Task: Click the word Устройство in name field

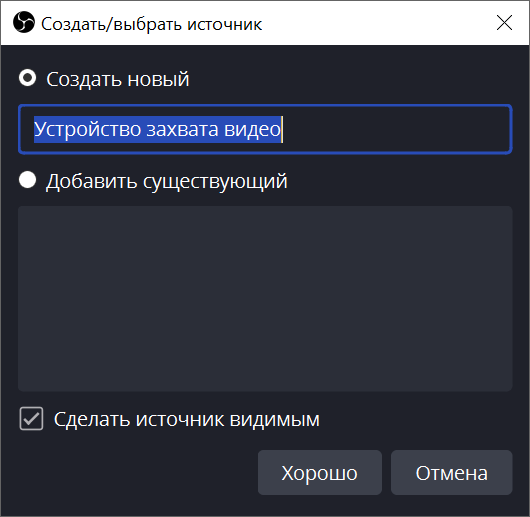Action: point(87,129)
